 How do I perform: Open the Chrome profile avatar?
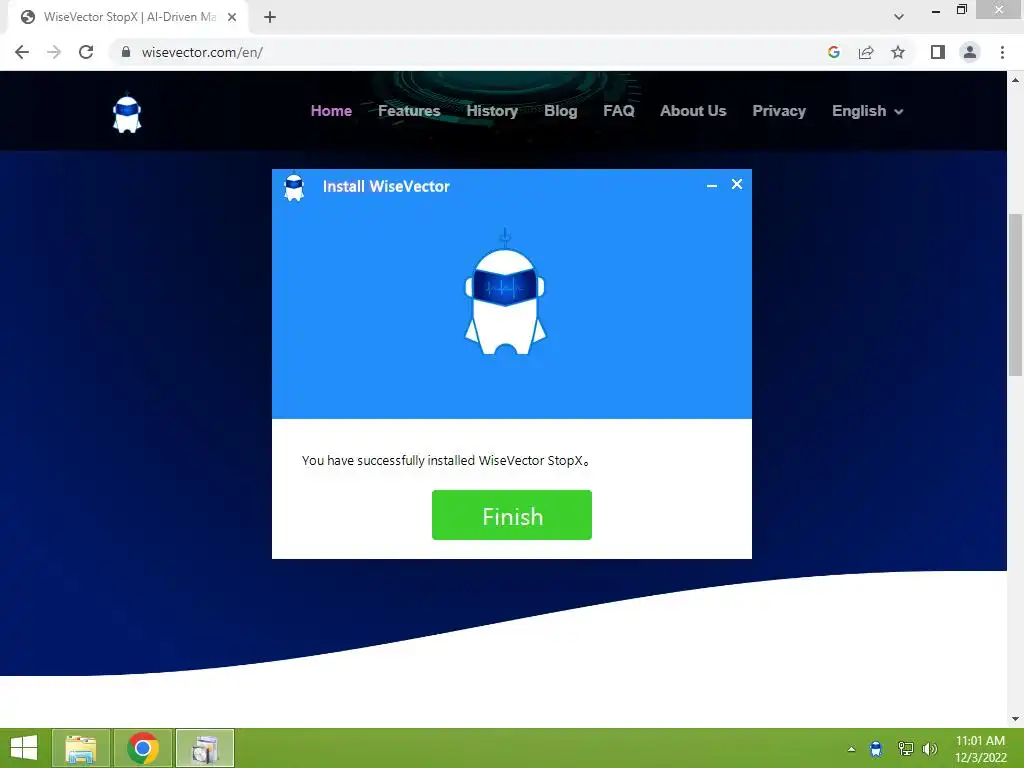tap(970, 52)
